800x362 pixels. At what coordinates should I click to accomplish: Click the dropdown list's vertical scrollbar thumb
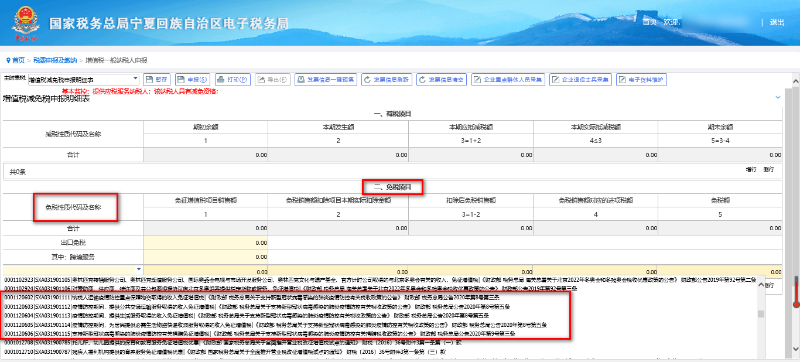coord(761,314)
